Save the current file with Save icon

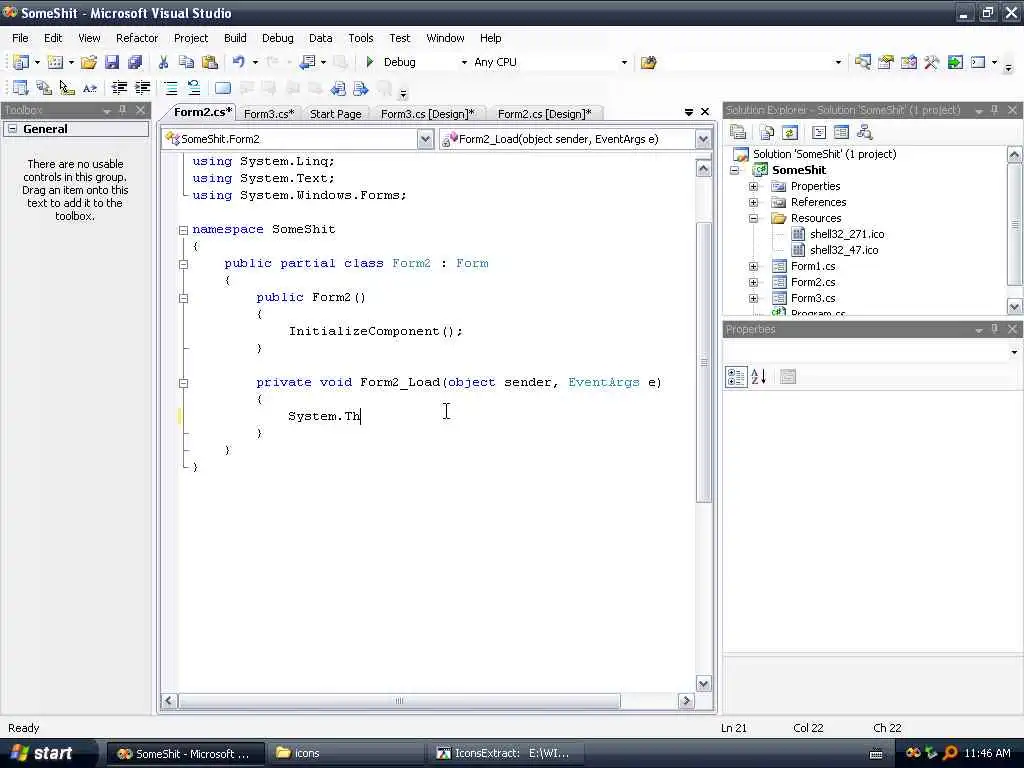(112, 62)
